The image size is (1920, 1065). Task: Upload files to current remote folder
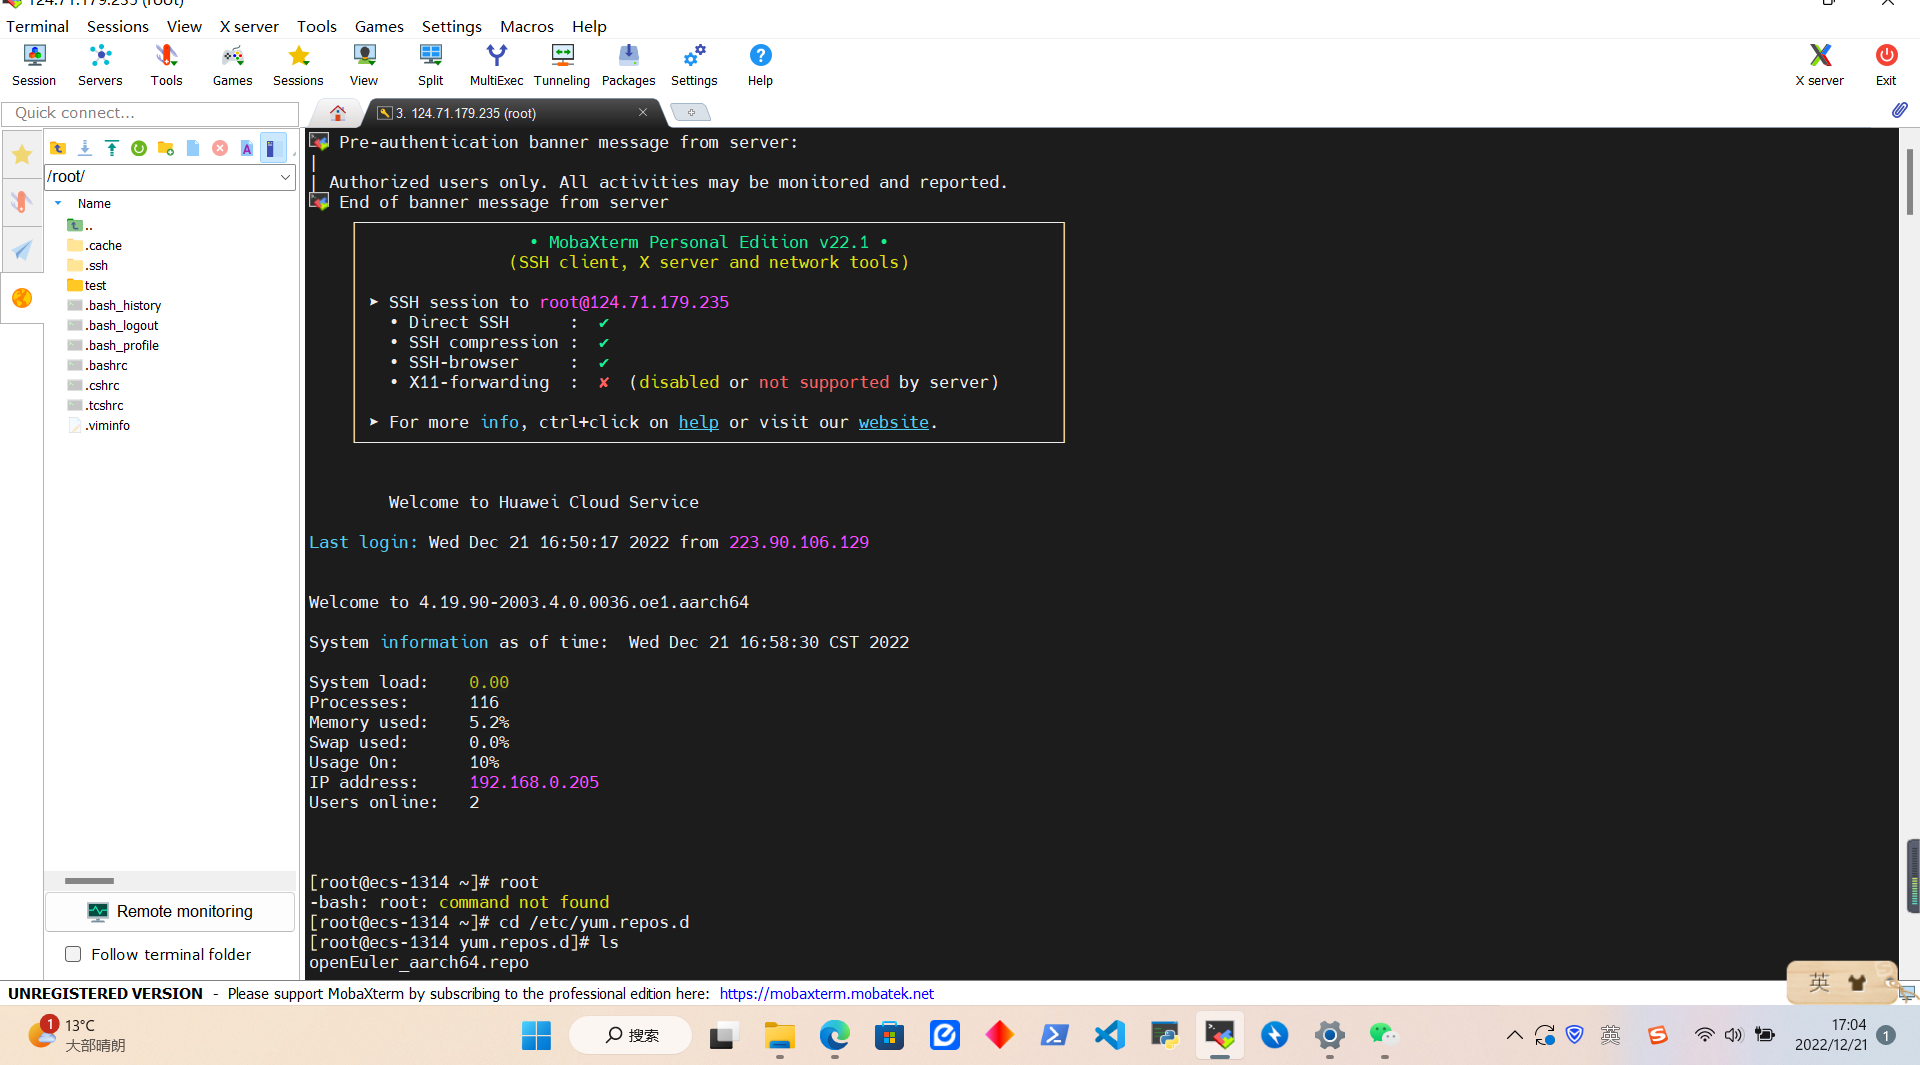coord(112,148)
